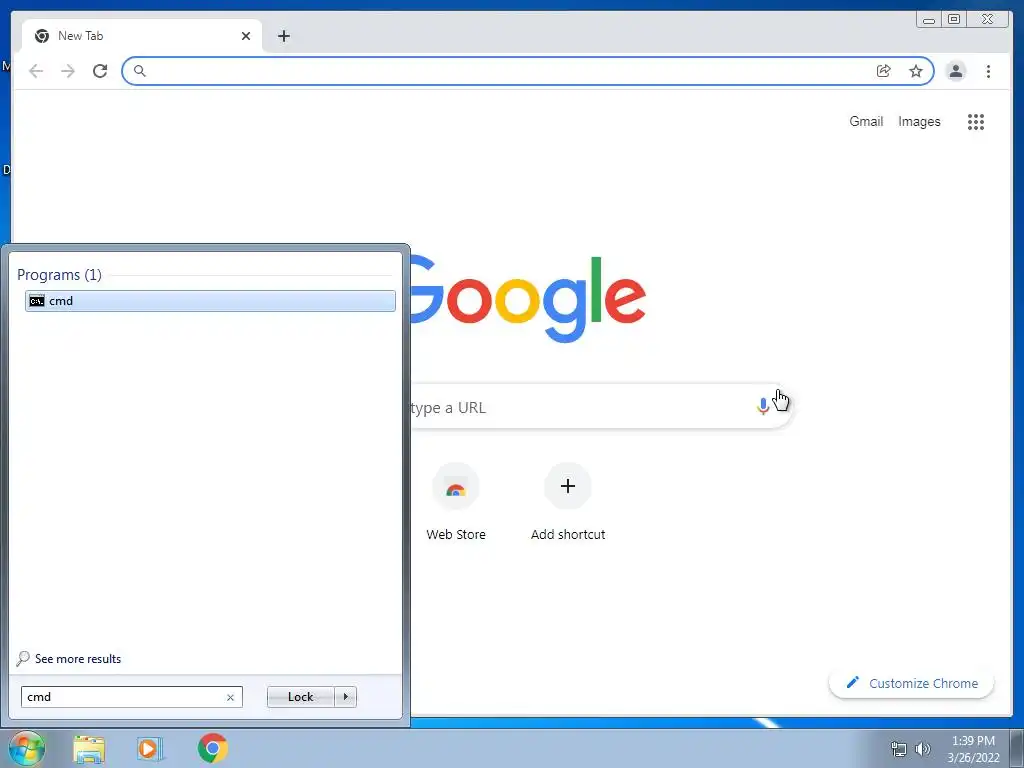Open the Chrome profile avatar
The width and height of the screenshot is (1024, 768).
click(955, 71)
